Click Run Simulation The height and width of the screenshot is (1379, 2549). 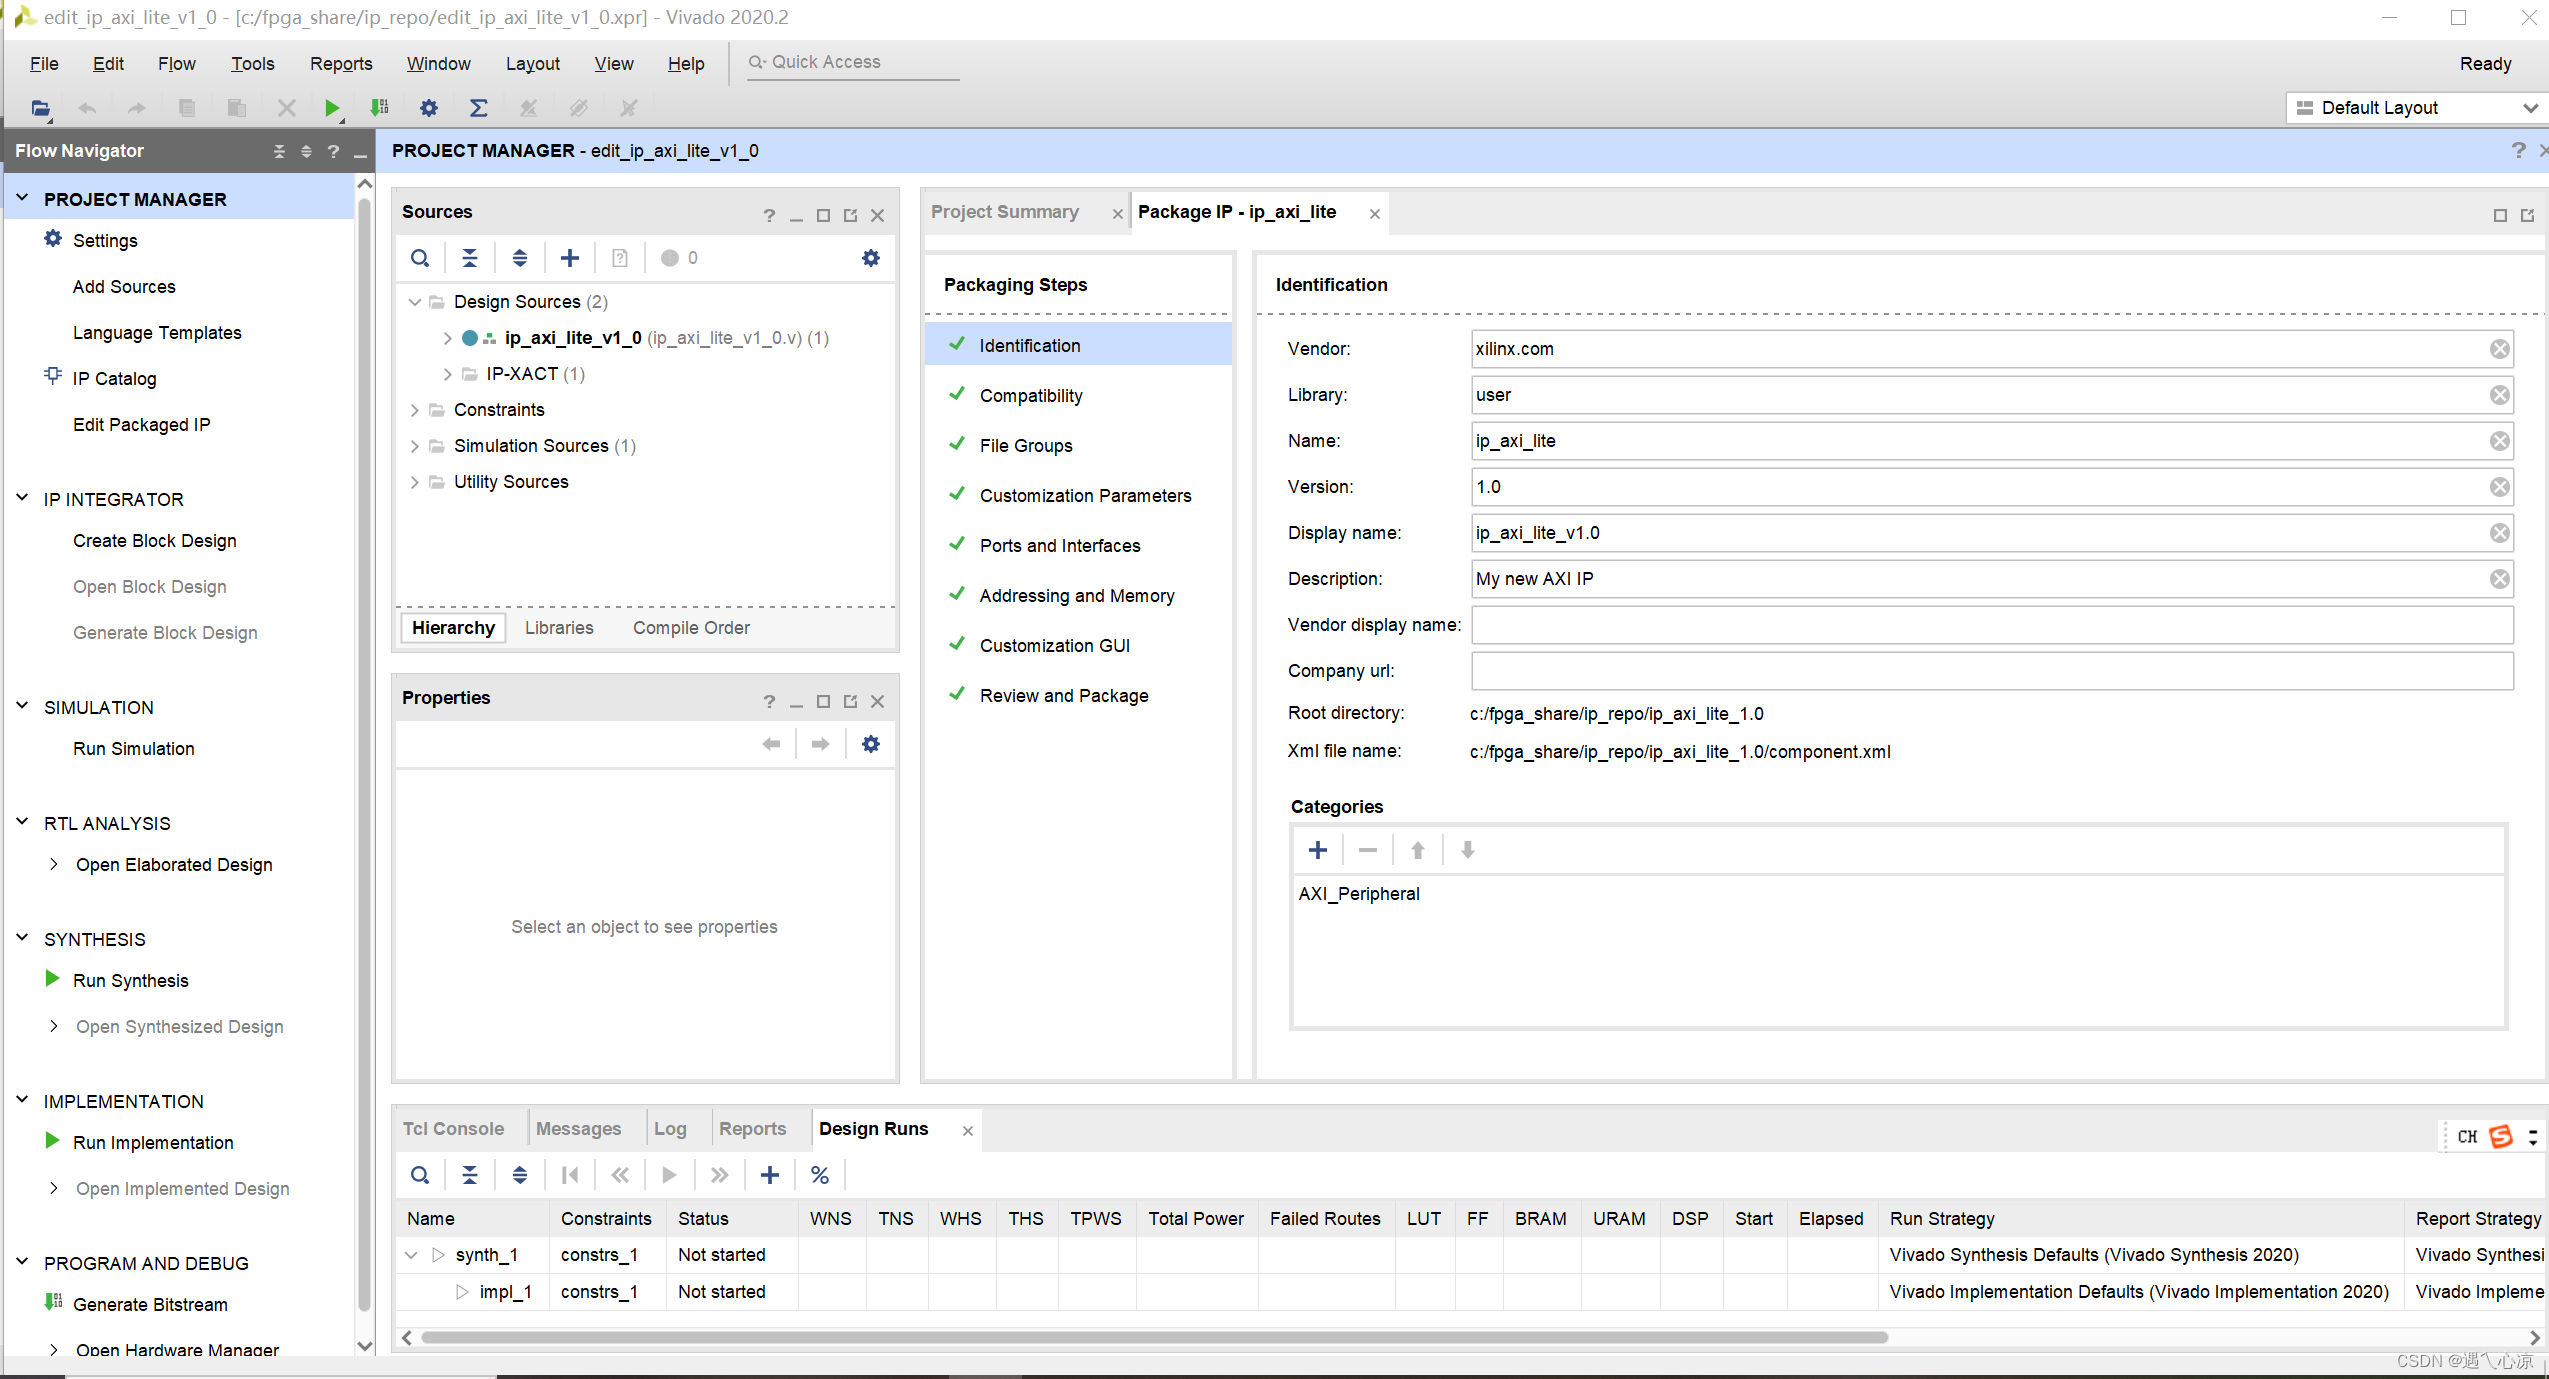pos(133,749)
